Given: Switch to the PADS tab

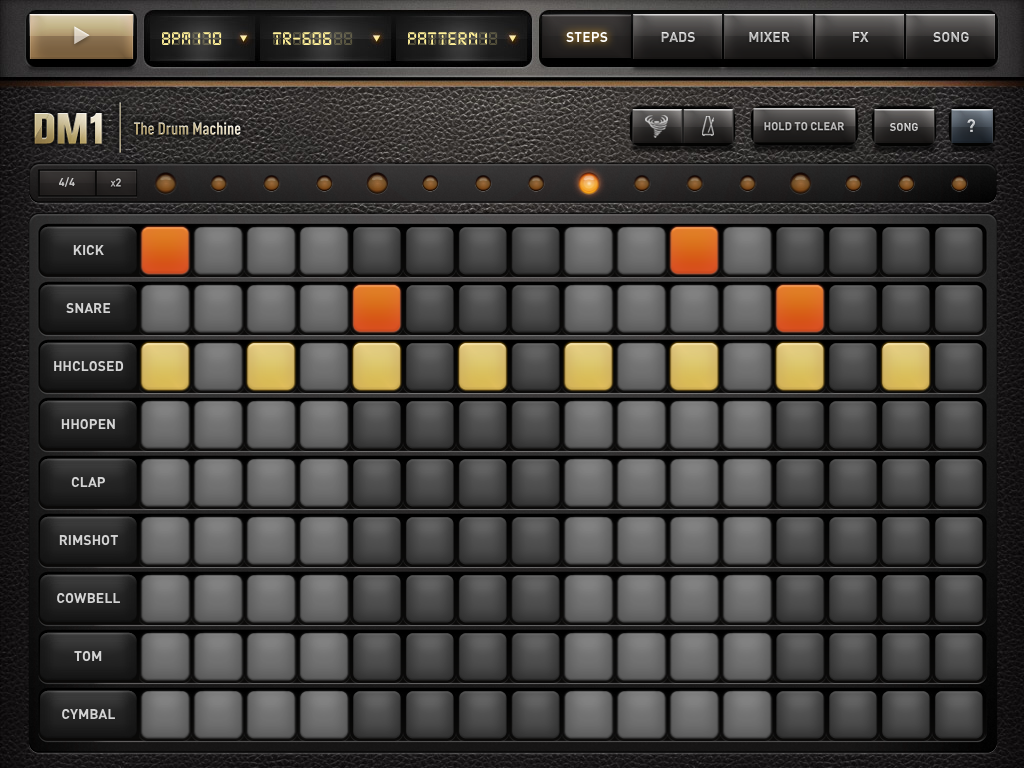Looking at the screenshot, I should point(678,37).
